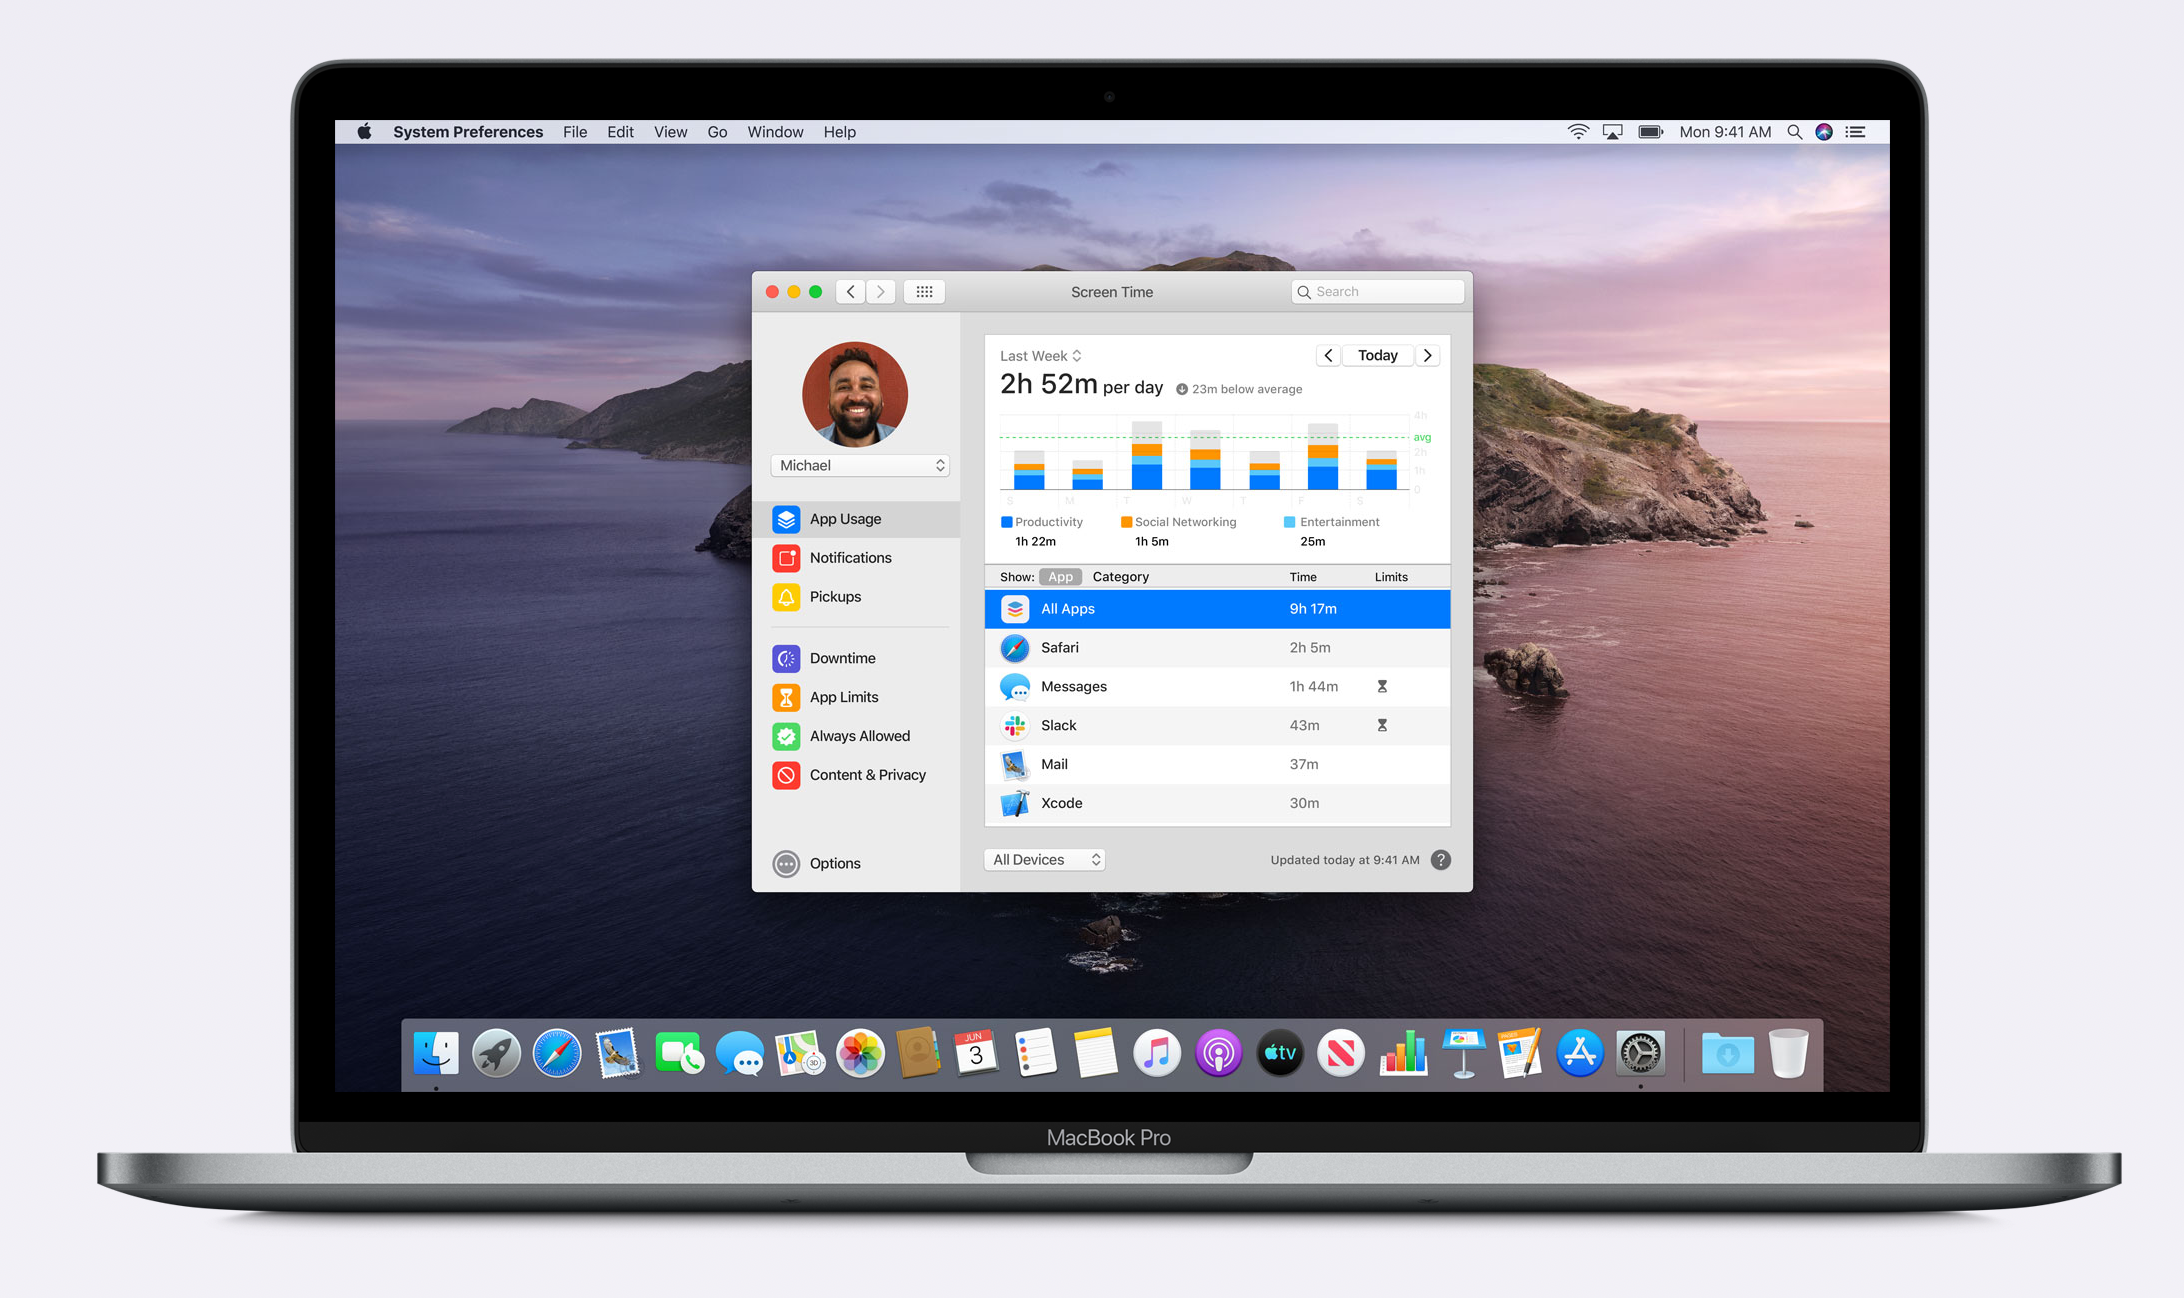Go to next period in chart

pyautogui.click(x=1428, y=356)
